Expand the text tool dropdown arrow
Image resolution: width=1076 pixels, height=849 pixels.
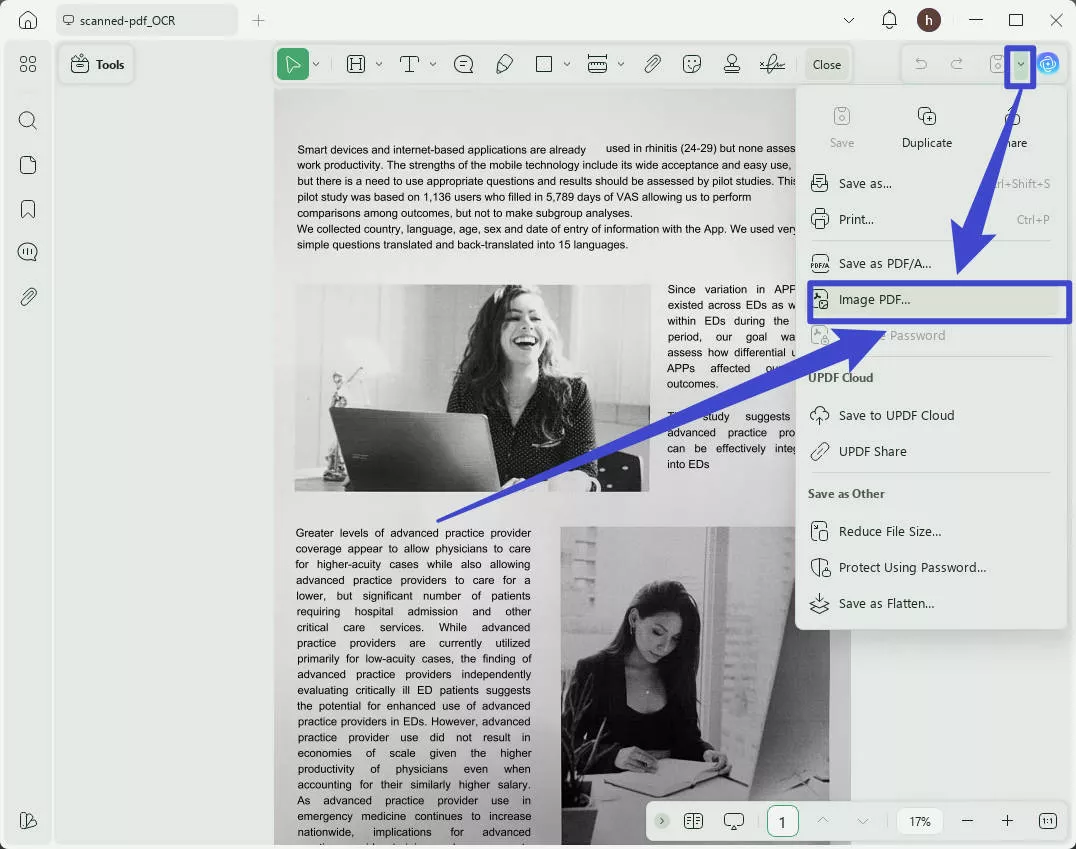click(433, 64)
